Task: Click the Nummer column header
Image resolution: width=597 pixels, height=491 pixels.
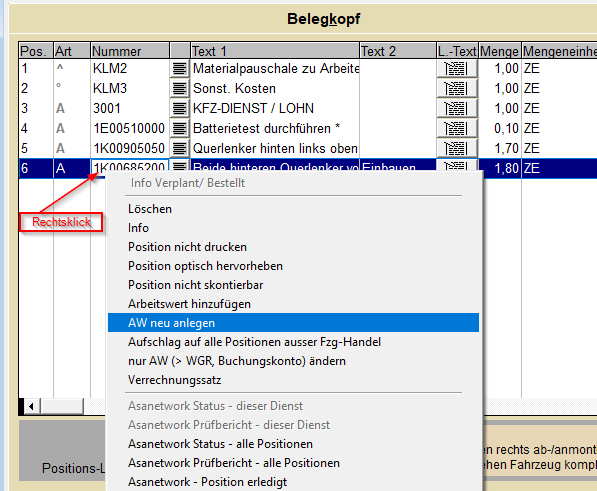Action: click(130, 51)
